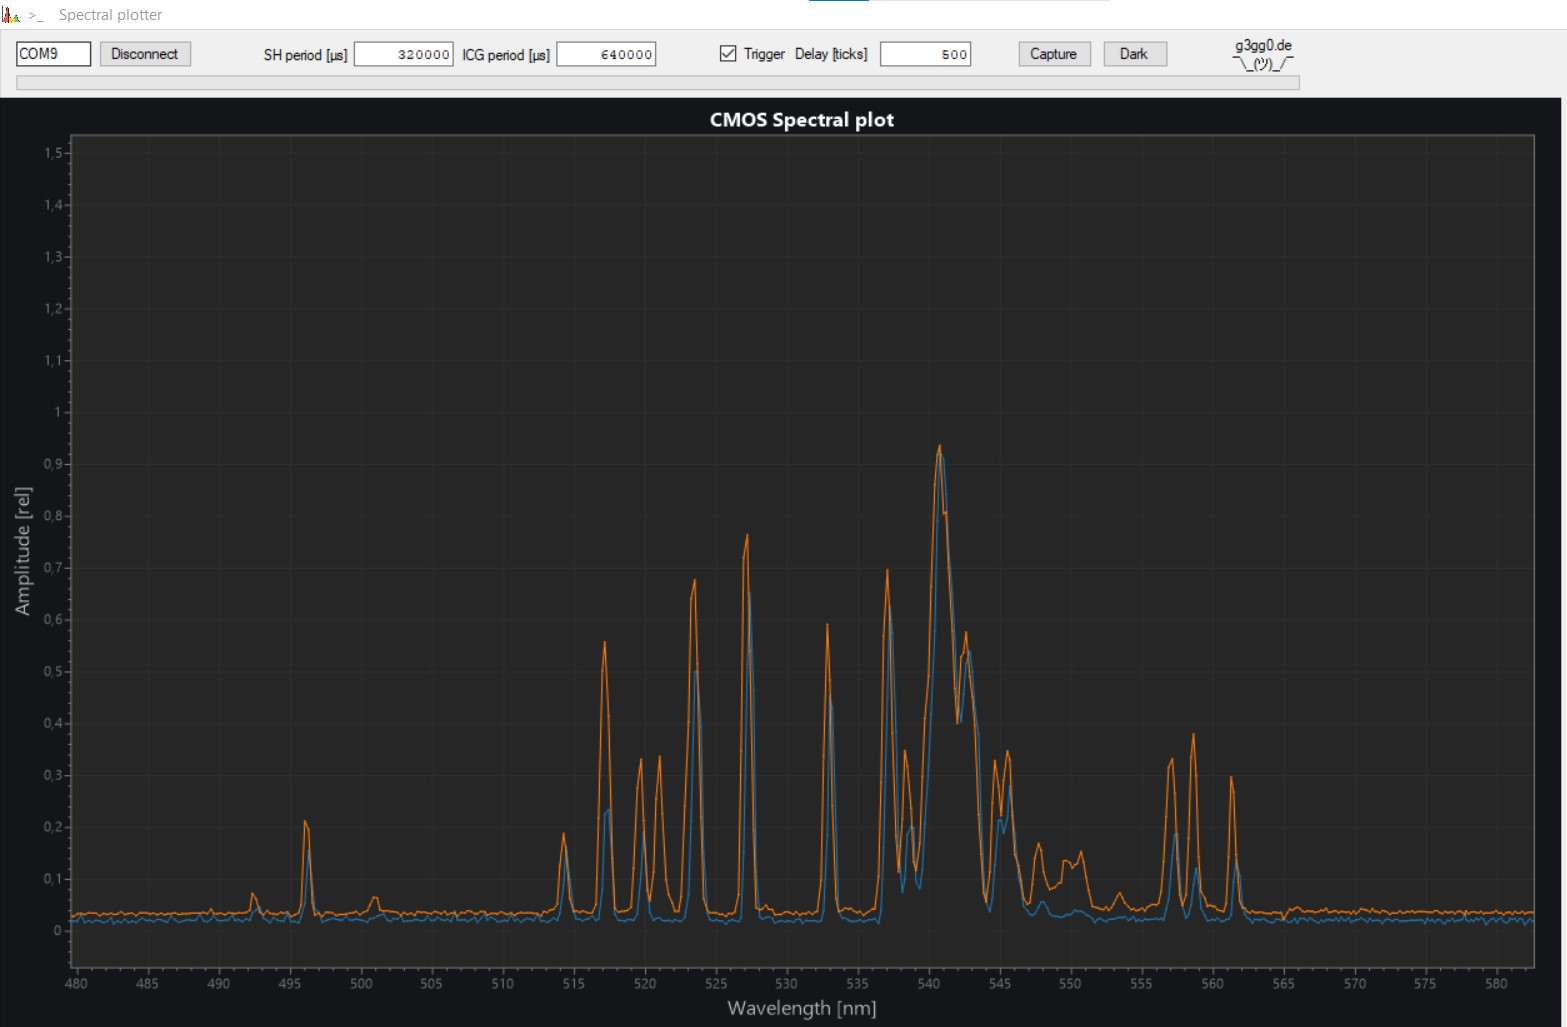This screenshot has width=1567, height=1027.
Task: Start a Capture
Action: [x=1053, y=54]
